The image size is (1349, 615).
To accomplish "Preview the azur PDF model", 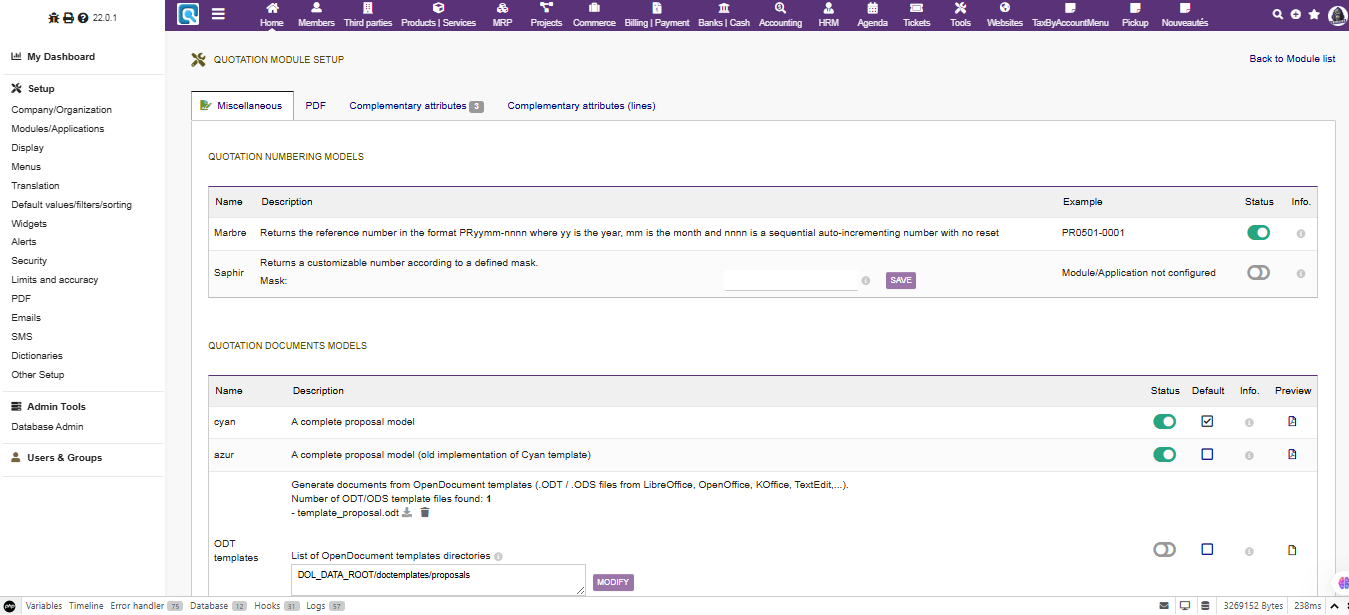I will coord(1292,455).
